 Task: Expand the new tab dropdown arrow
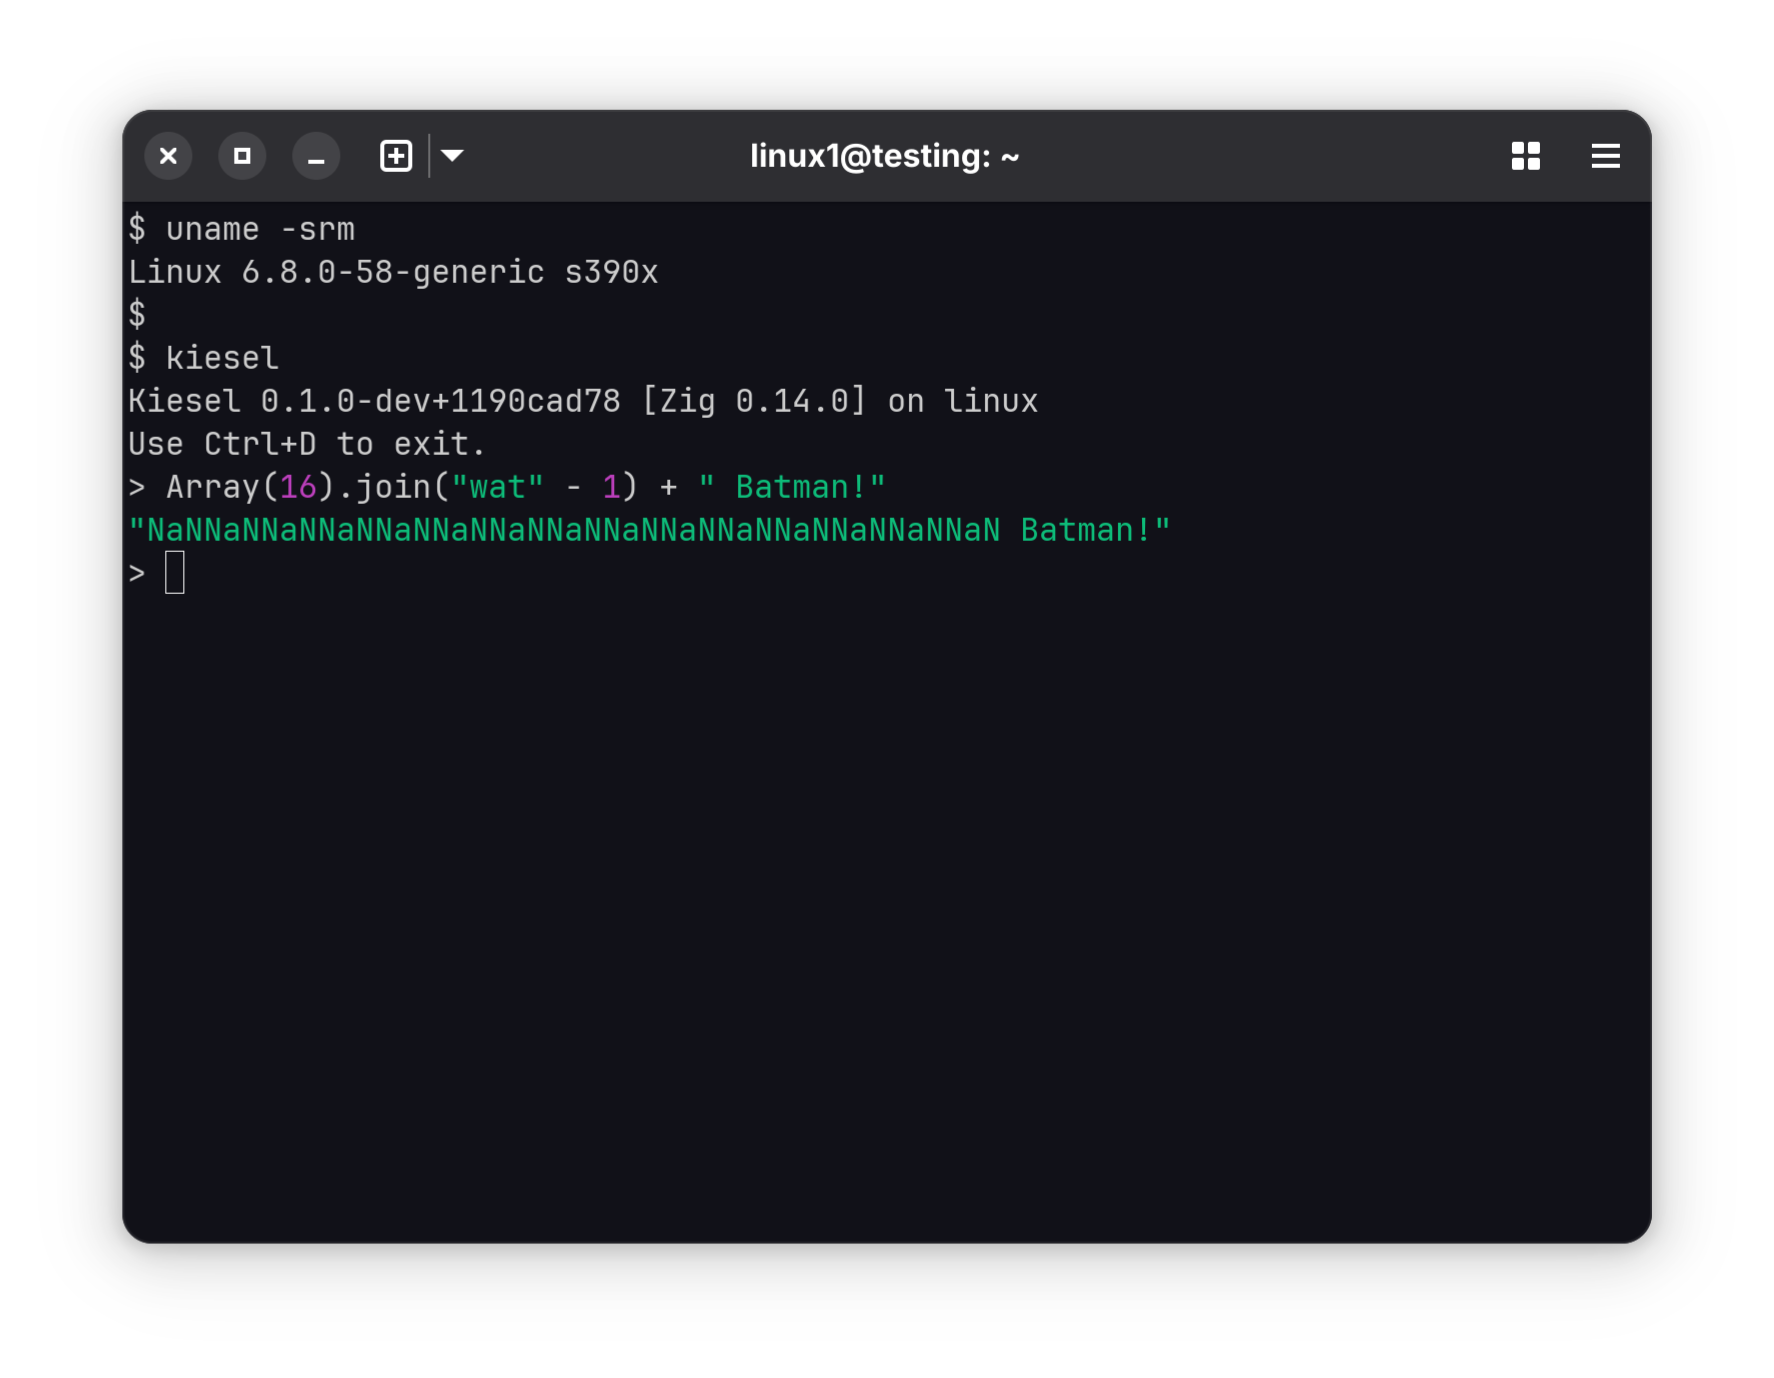(452, 156)
